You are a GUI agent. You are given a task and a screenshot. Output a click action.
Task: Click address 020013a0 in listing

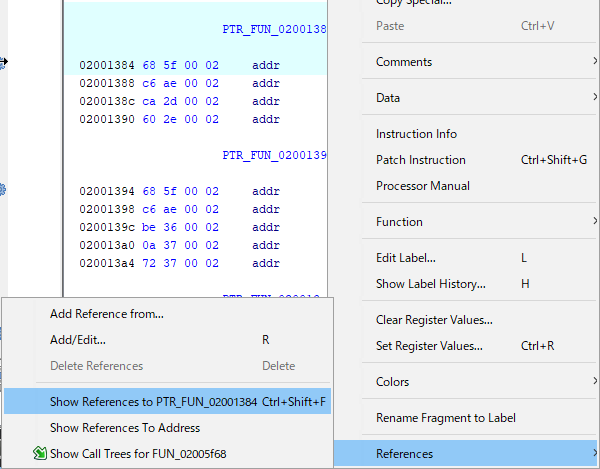click(107, 245)
